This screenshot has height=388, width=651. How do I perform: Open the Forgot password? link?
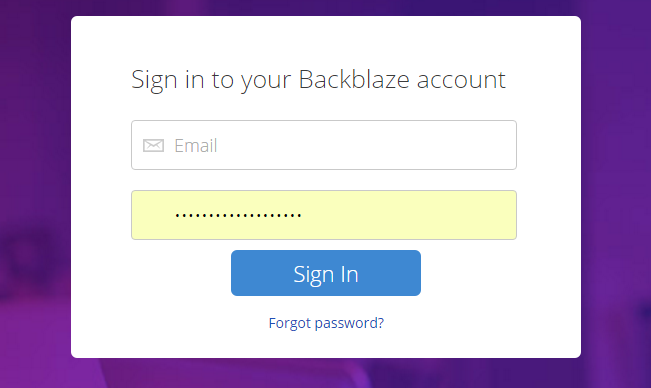coord(326,323)
